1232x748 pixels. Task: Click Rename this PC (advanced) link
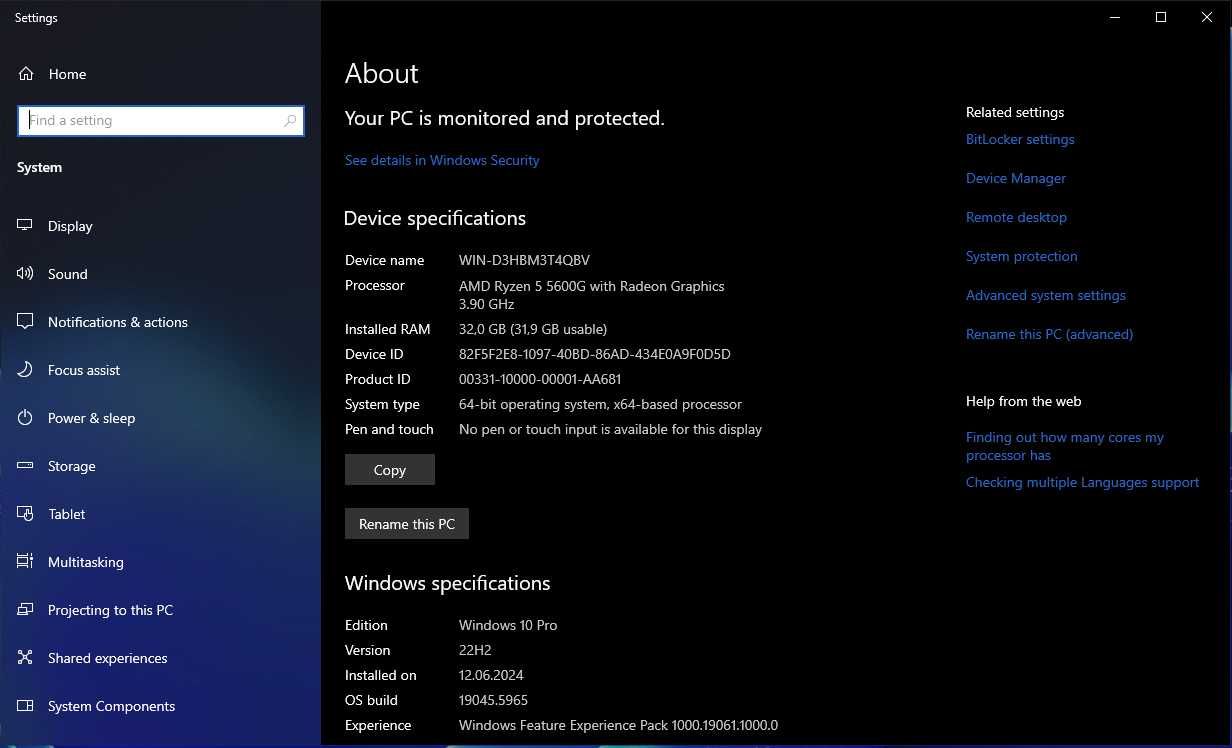[x=1049, y=334]
